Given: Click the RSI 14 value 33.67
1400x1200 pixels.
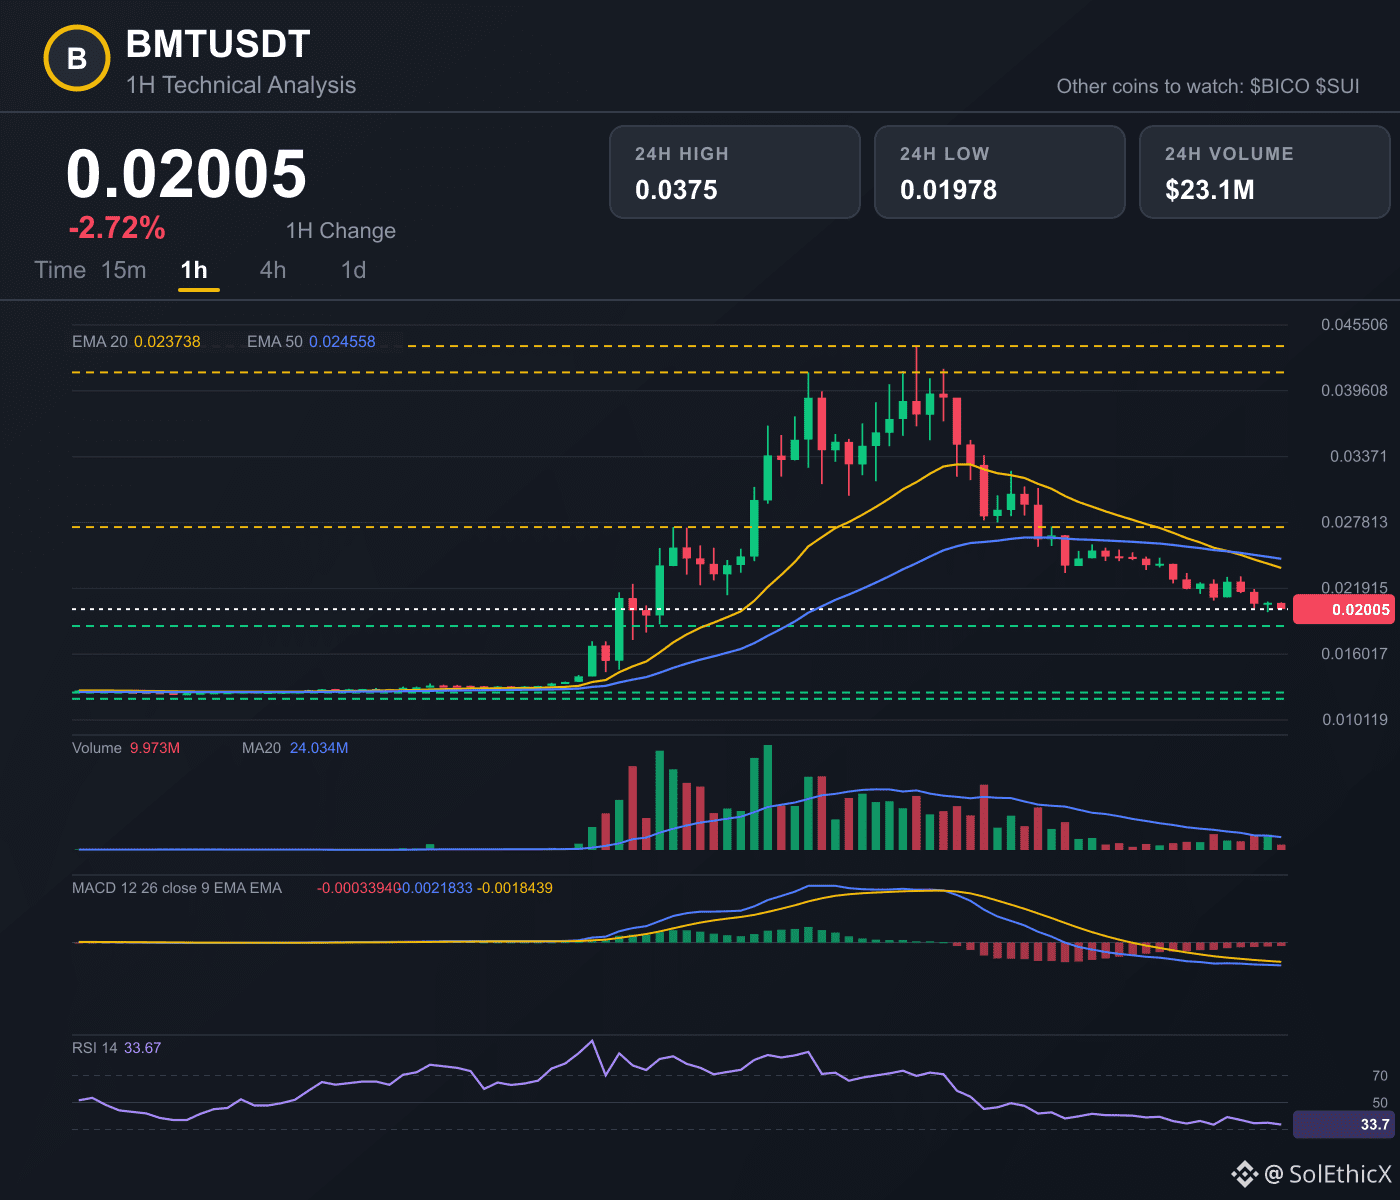Looking at the screenshot, I should [x=142, y=1048].
